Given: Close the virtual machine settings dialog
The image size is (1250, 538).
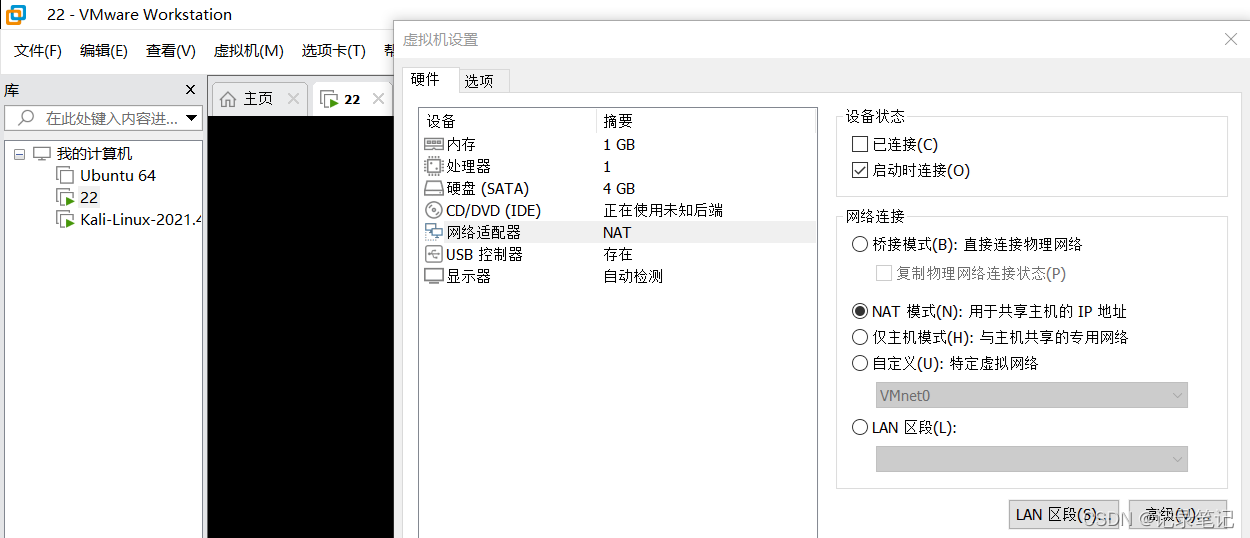Looking at the screenshot, I should coord(1231,39).
